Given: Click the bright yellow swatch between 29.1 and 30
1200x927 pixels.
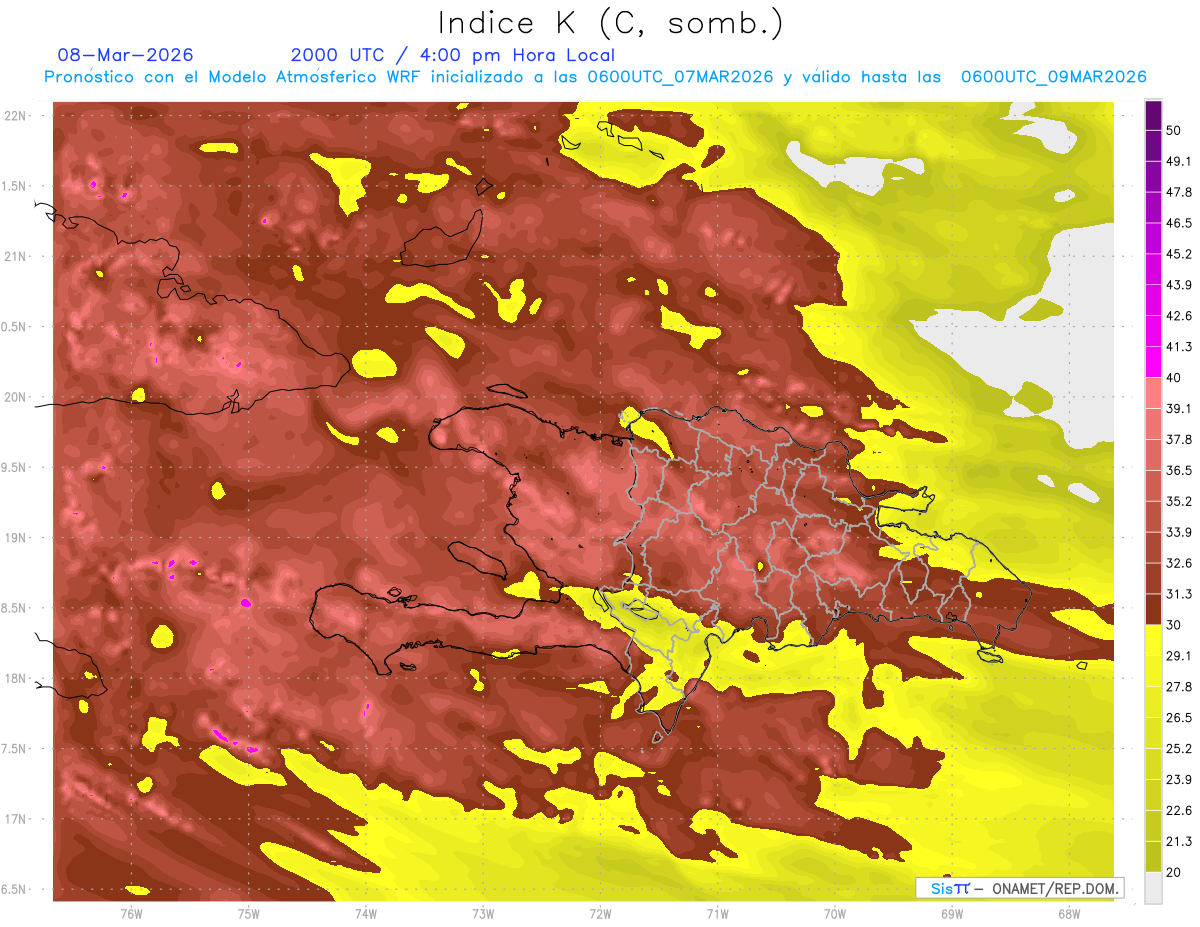Looking at the screenshot, I should (x=1153, y=640).
